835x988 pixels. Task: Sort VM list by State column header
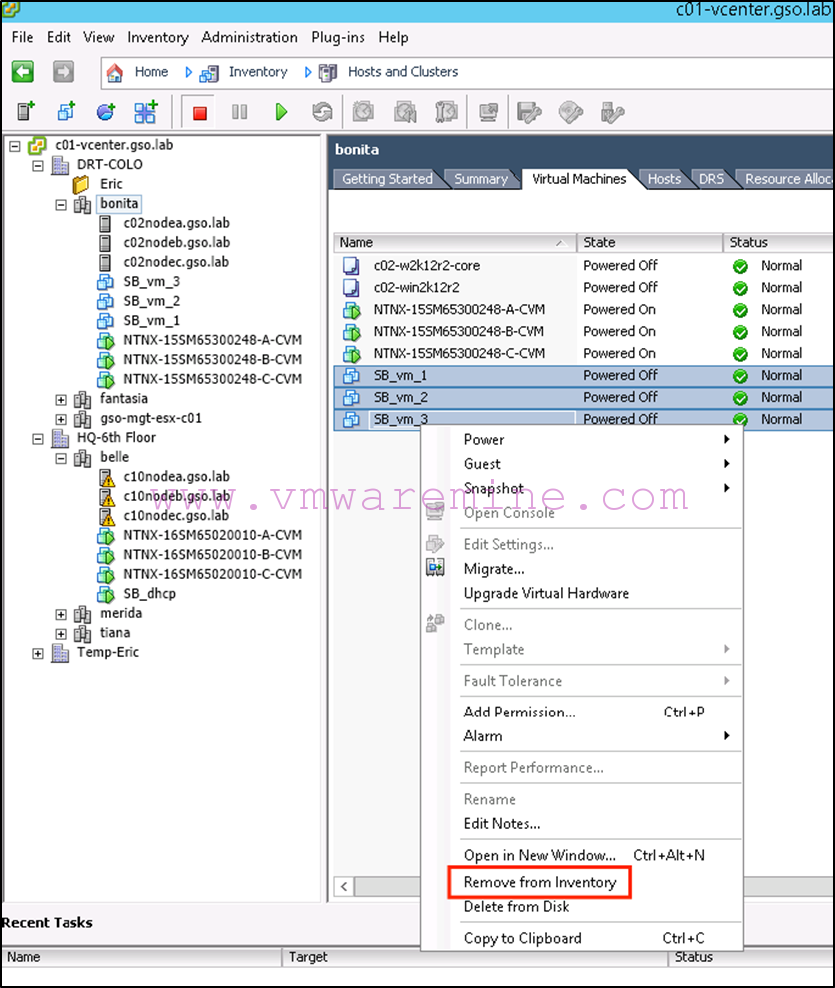650,243
